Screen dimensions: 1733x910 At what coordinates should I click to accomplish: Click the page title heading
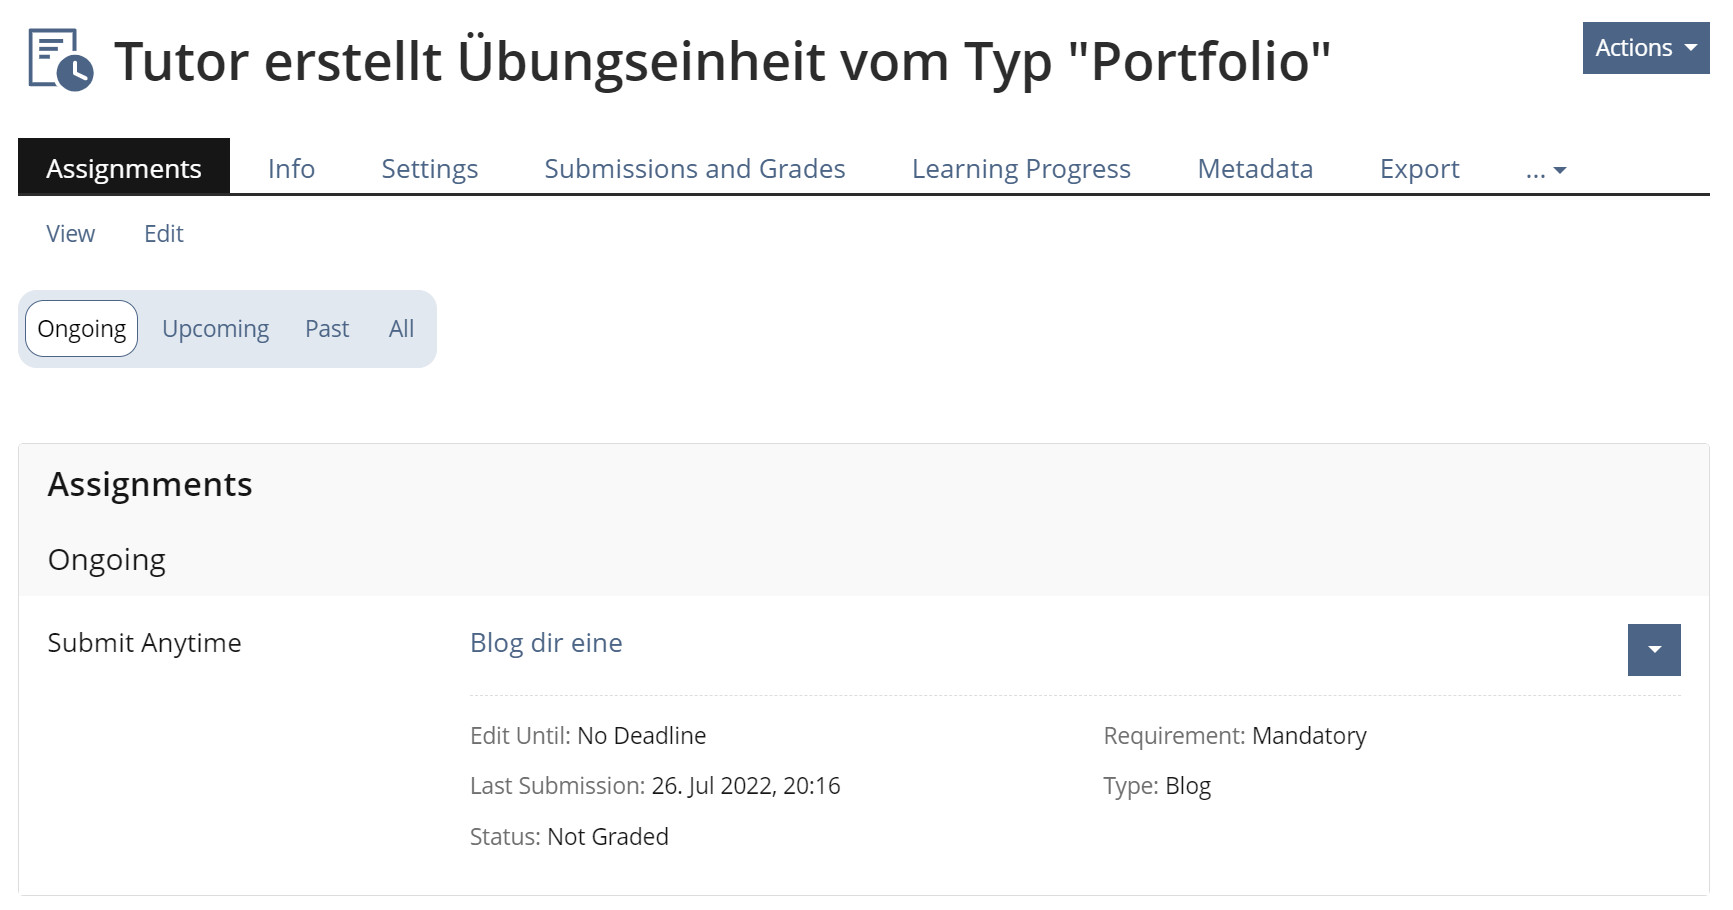[x=722, y=61]
